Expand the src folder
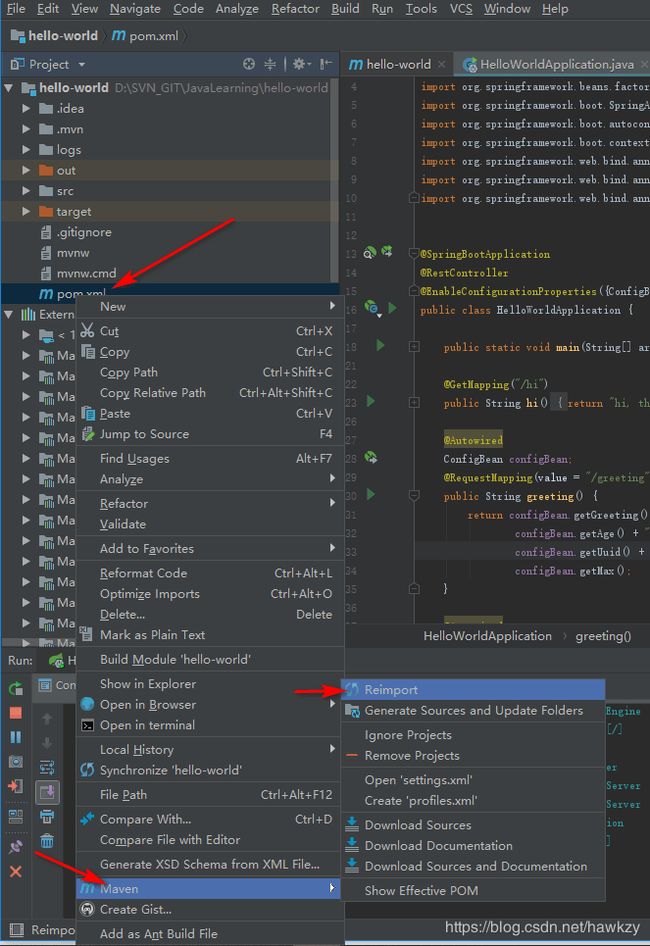650x946 pixels. point(26,191)
